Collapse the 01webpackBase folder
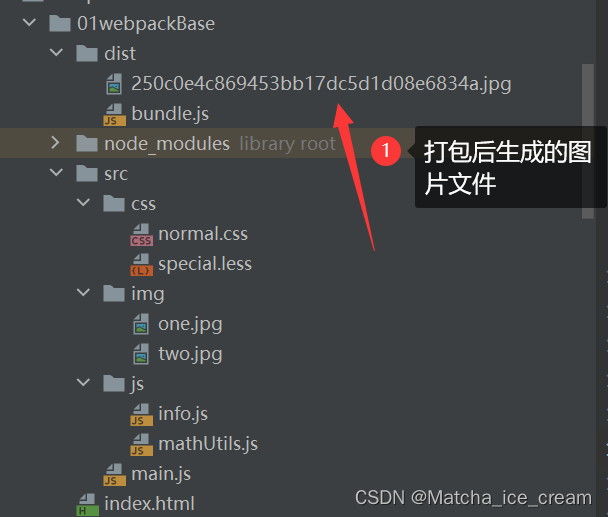The image size is (608, 517). point(29,22)
